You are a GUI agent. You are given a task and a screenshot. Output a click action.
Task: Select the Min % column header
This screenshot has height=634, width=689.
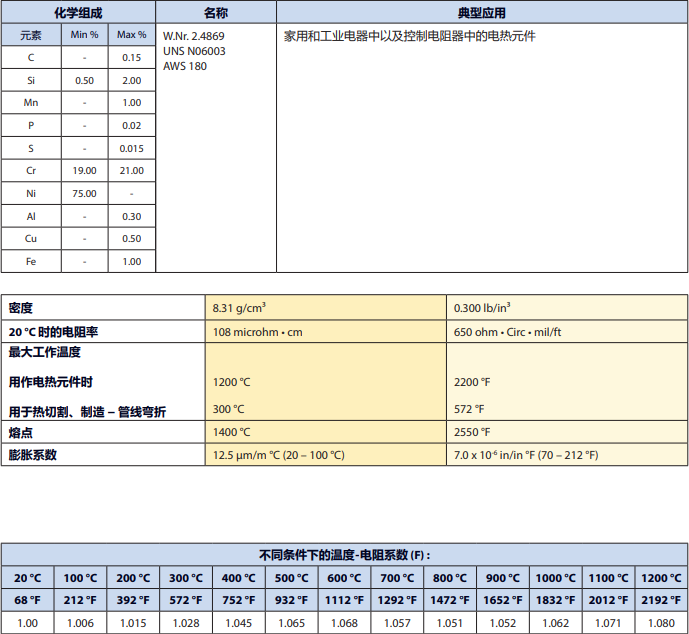[x=84, y=35]
